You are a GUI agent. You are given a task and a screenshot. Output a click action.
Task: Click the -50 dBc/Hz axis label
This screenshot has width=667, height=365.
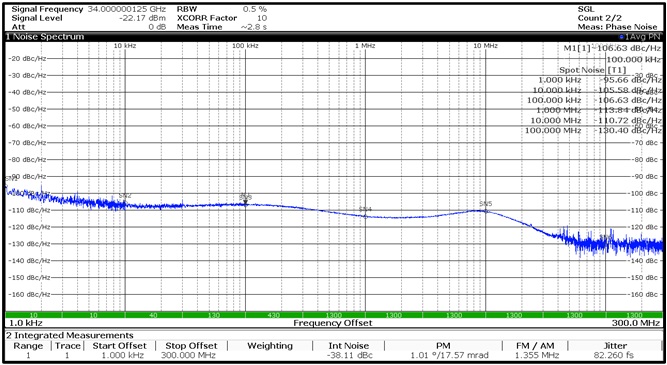(x=27, y=109)
